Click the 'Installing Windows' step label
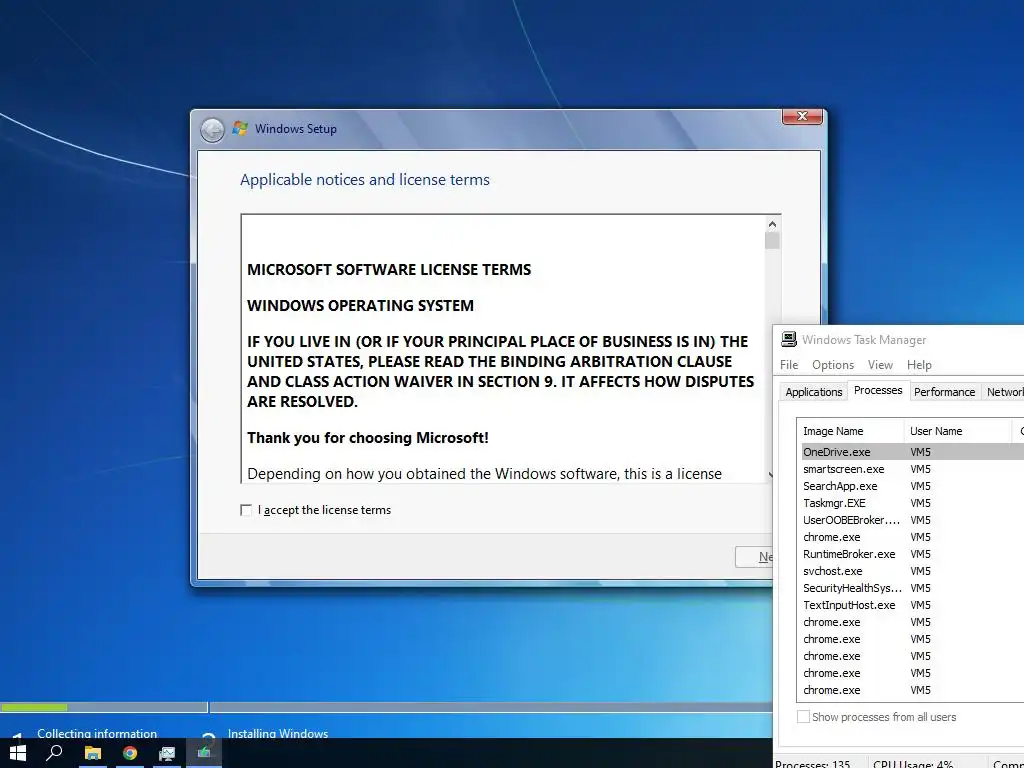This screenshot has width=1024, height=768. 278,733
